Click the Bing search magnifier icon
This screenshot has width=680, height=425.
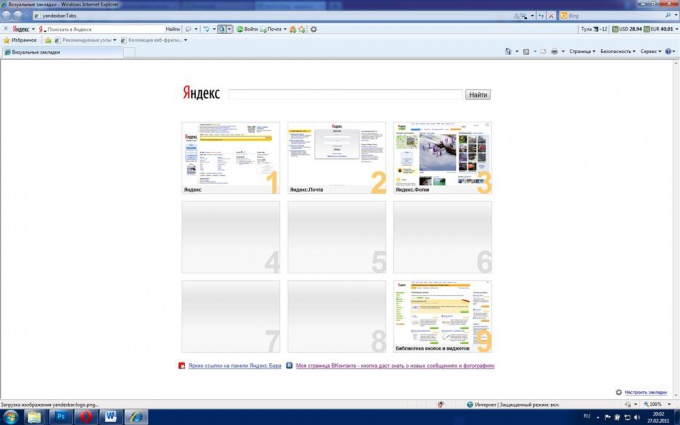click(x=668, y=16)
